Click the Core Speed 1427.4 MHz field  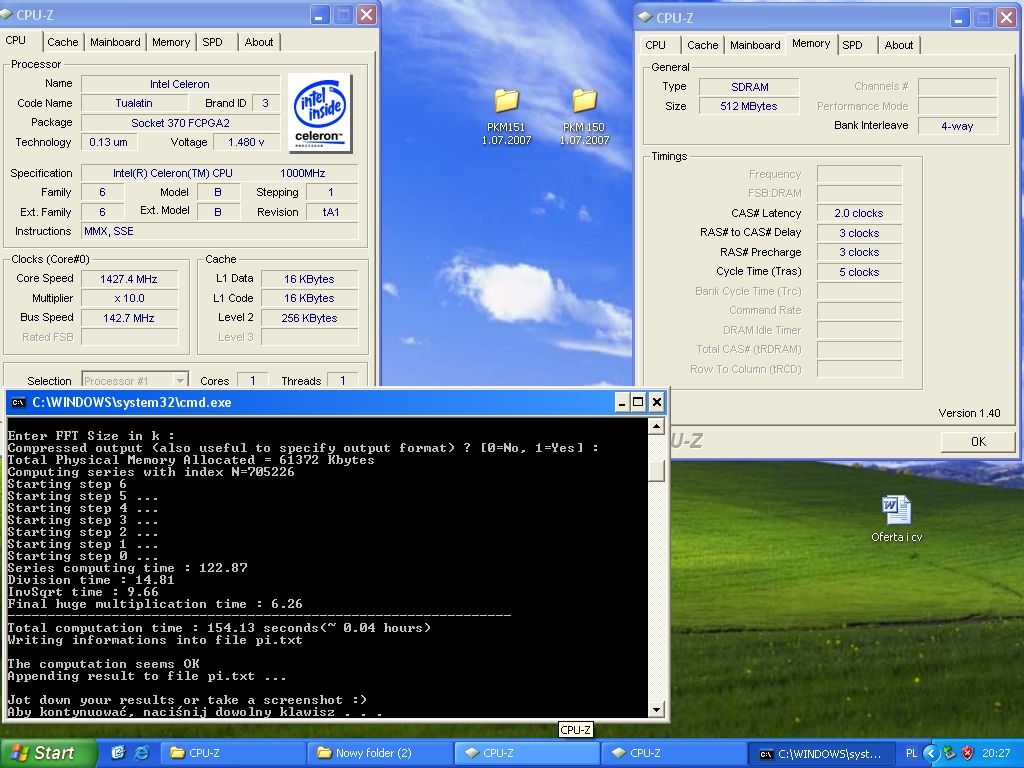[x=129, y=279]
